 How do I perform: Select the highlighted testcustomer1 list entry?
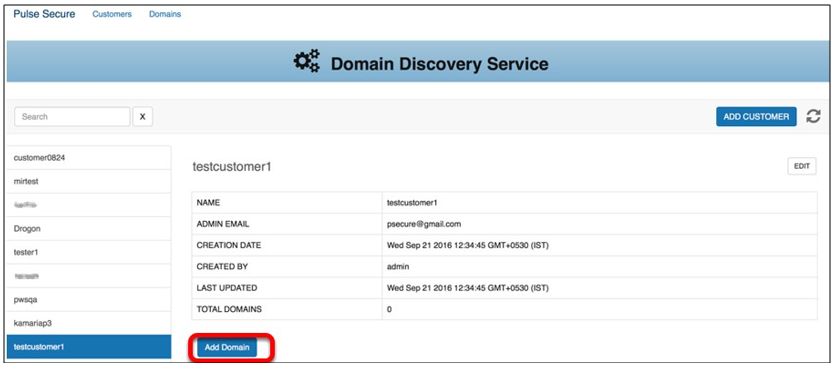pyautogui.click(x=89, y=347)
